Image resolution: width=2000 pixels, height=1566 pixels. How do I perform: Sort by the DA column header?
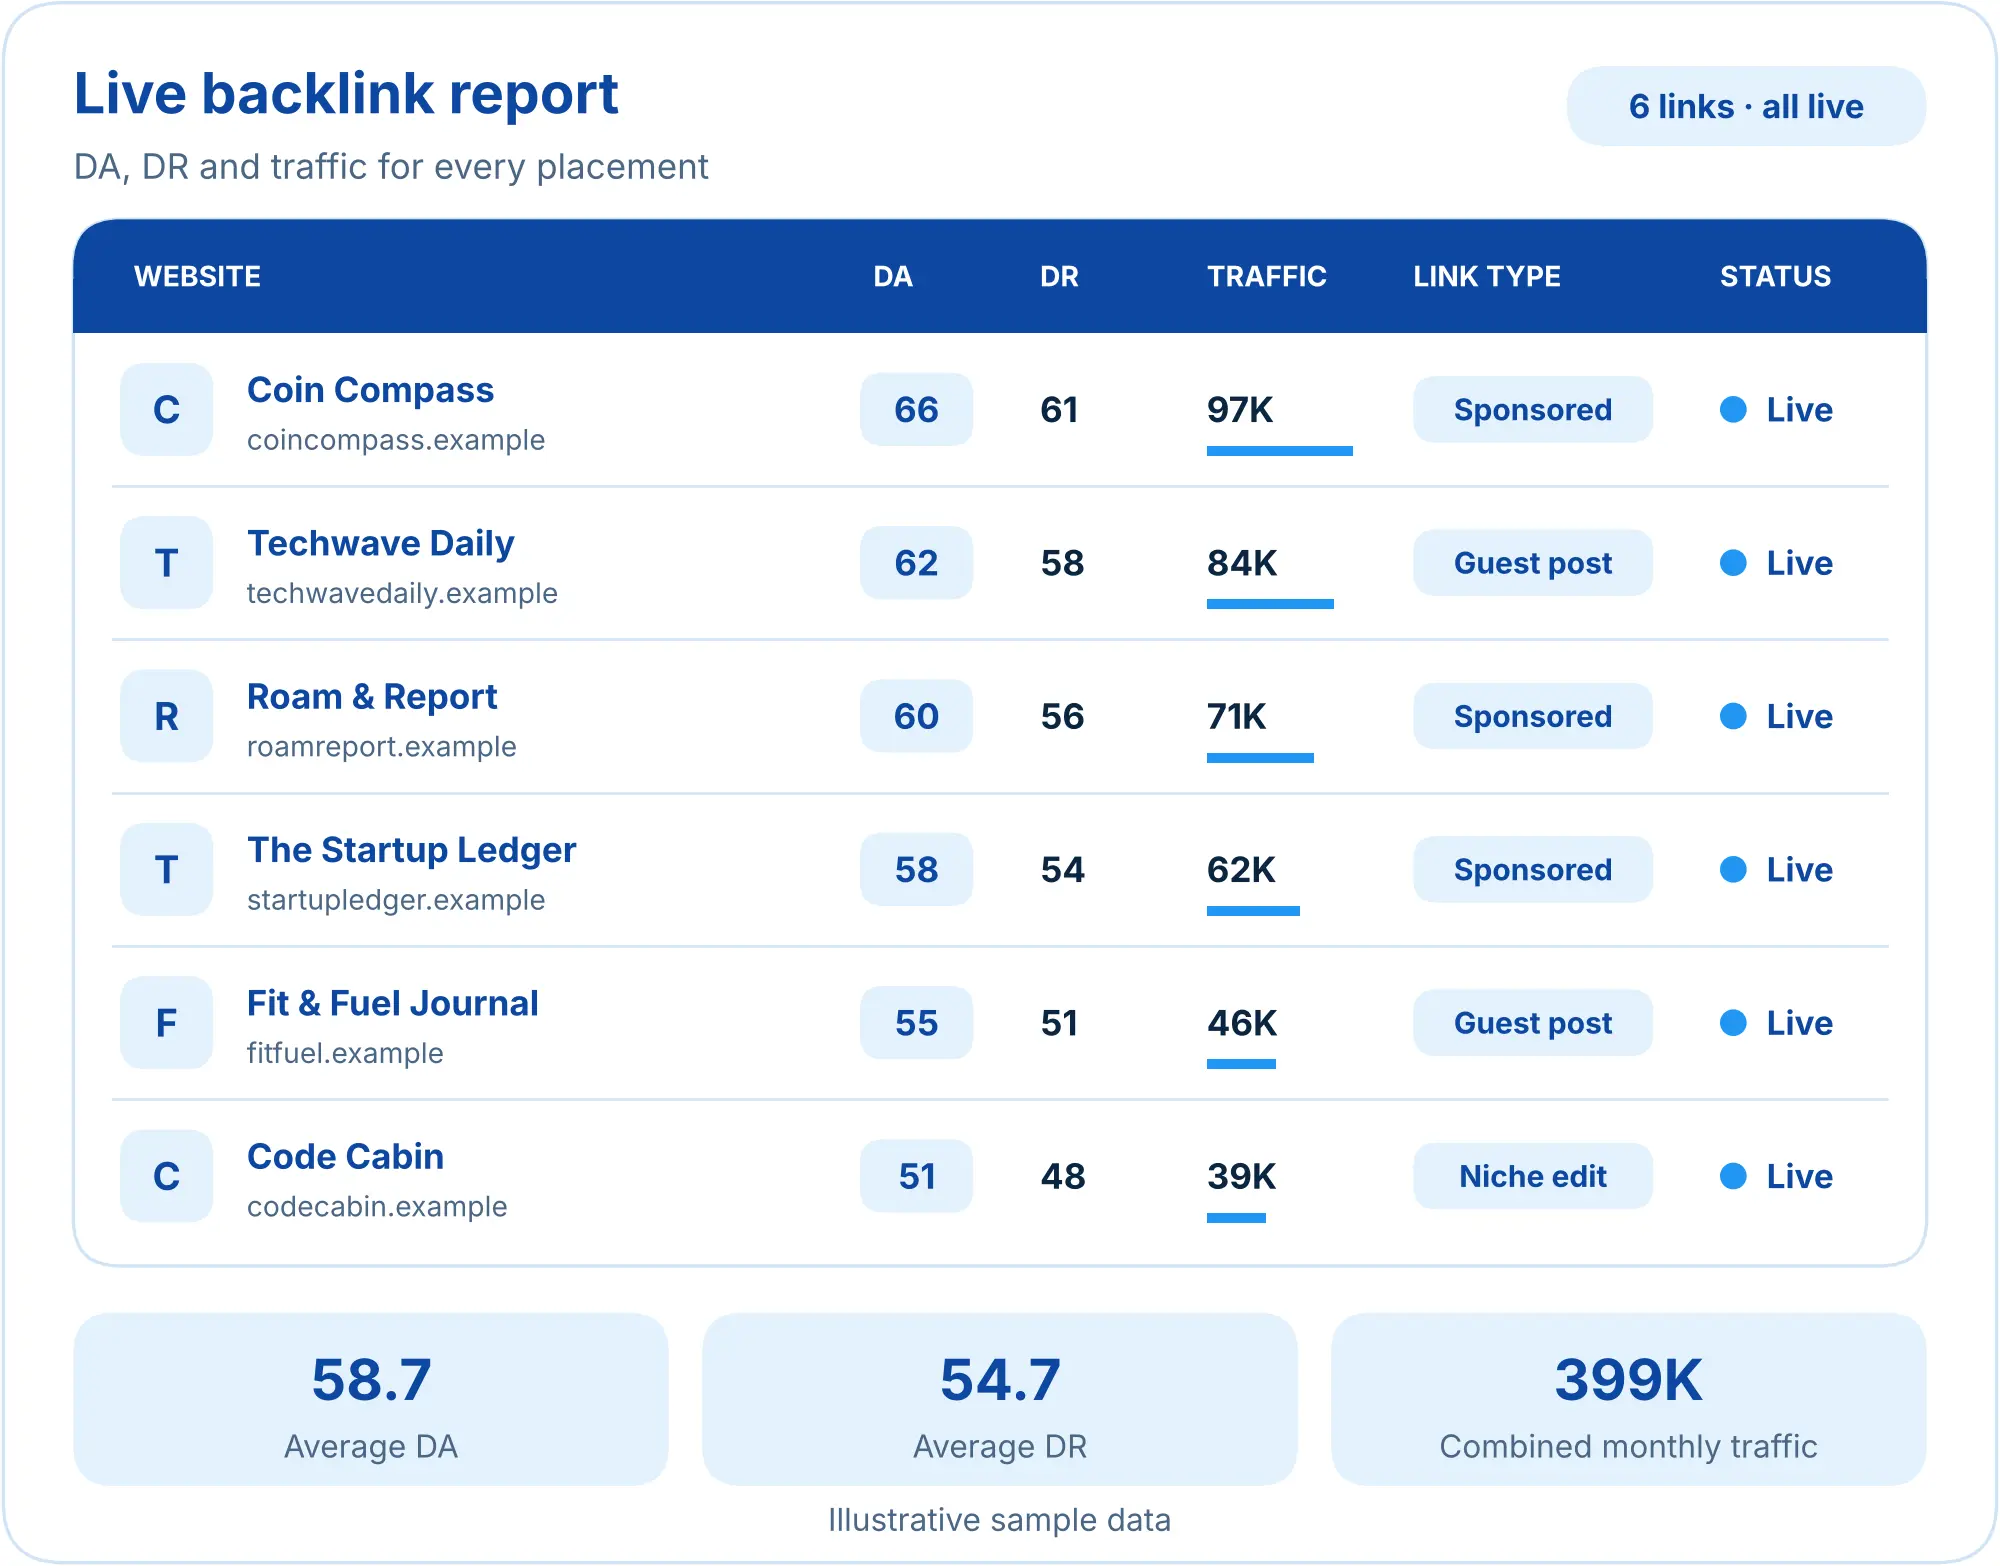coord(893,276)
